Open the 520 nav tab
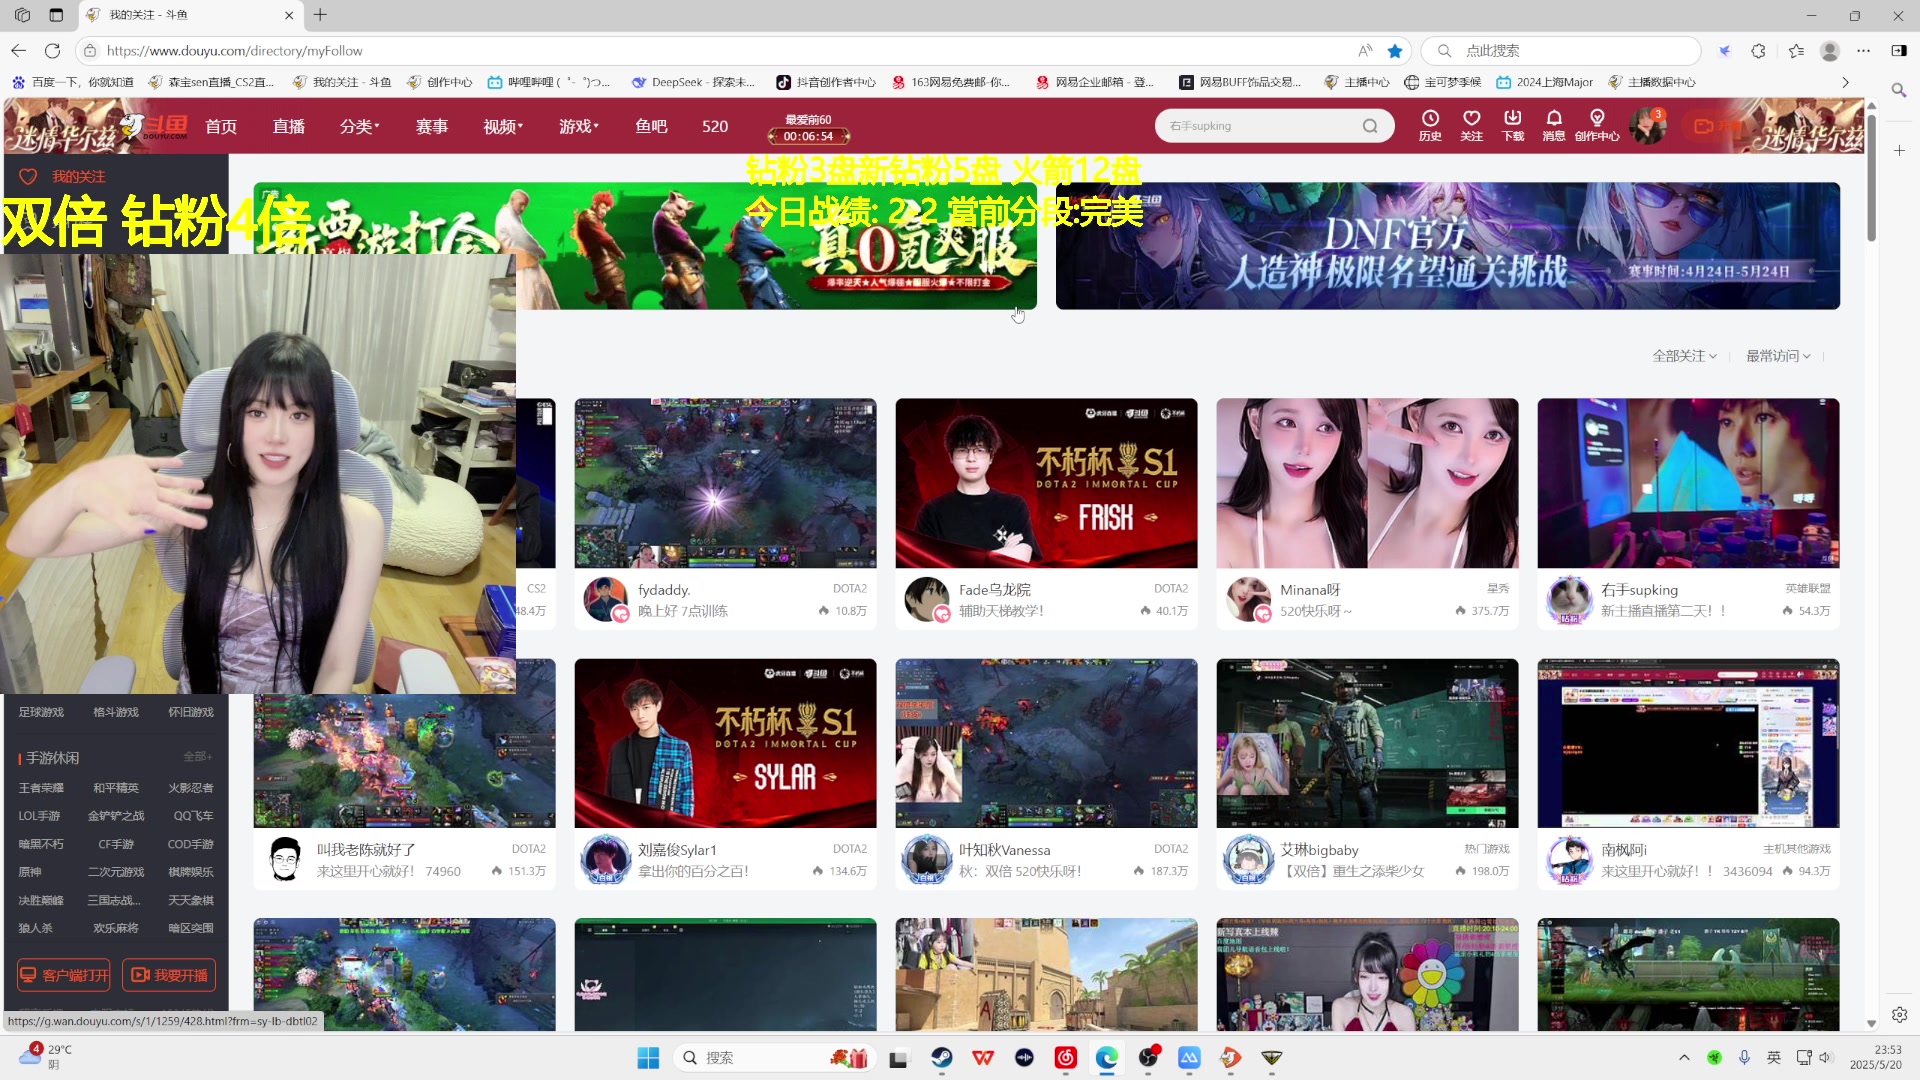This screenshot has height=1080, width=1920. (x=715, y=126)
